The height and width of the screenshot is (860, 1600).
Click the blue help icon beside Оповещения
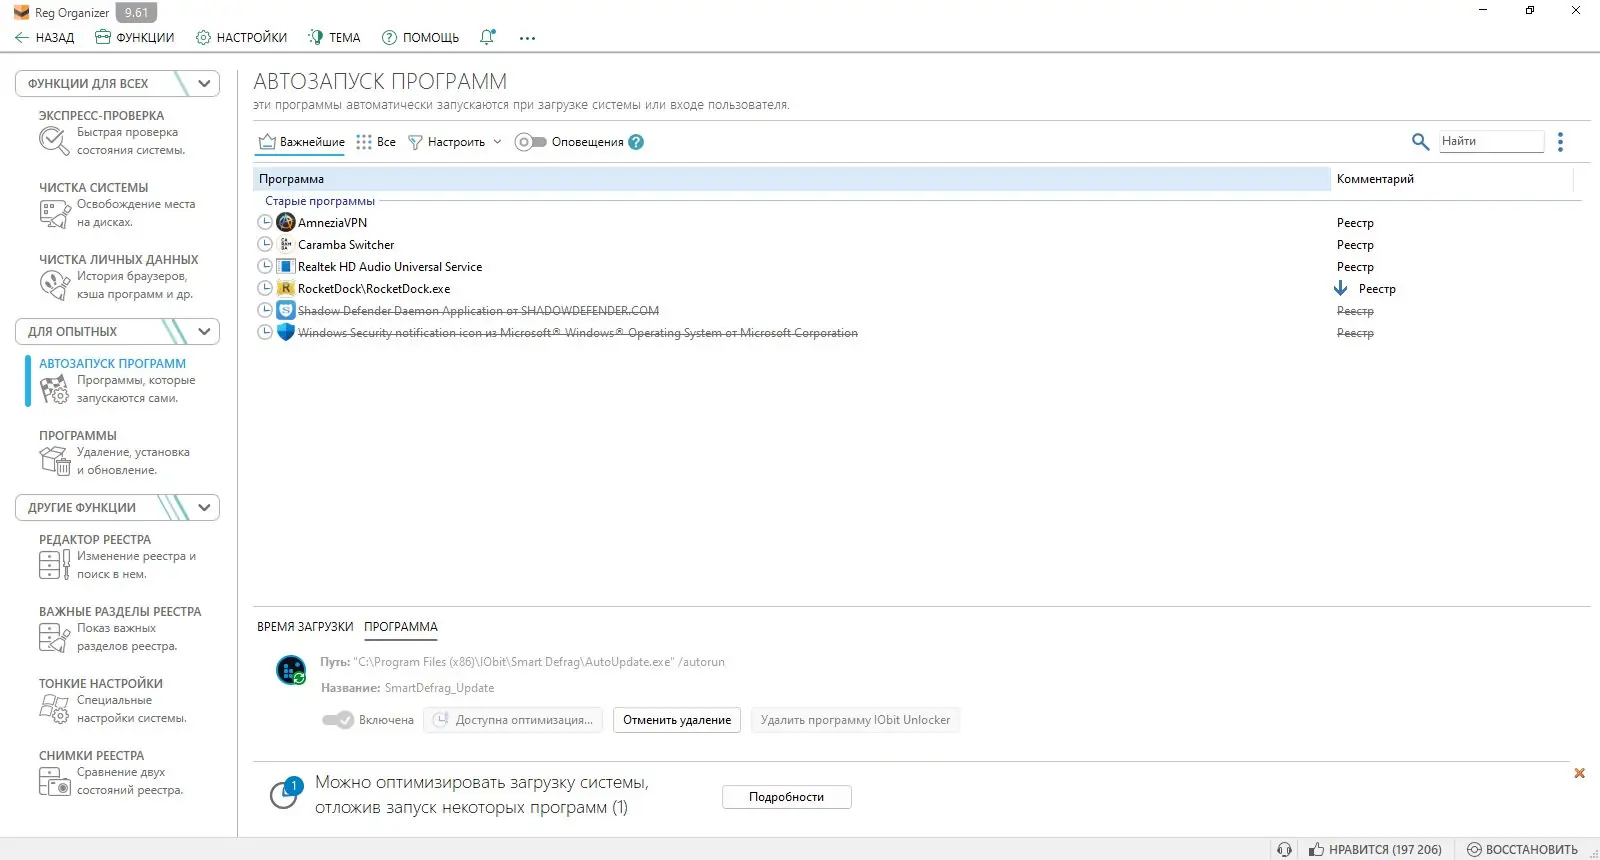pyautogui.click(x=636, y=142)
